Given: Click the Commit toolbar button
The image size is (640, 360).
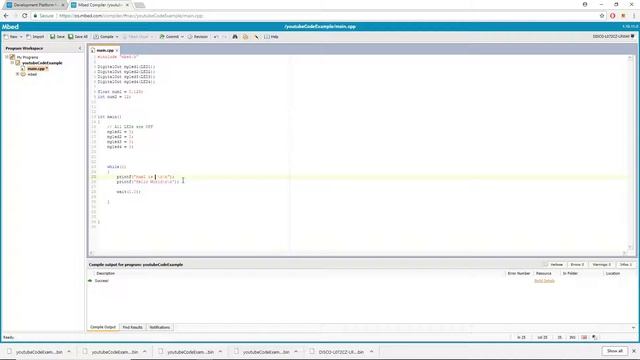Looking at the screenshot, I should click(x=169, y=37).
